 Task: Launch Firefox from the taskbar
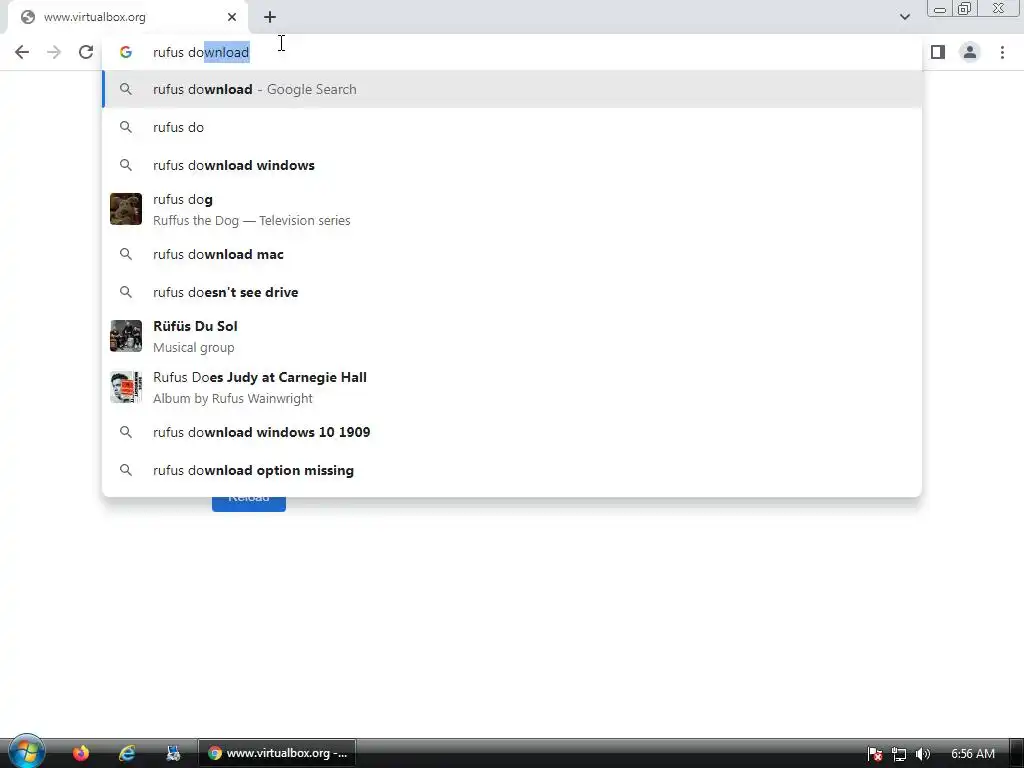pos(81,753)
